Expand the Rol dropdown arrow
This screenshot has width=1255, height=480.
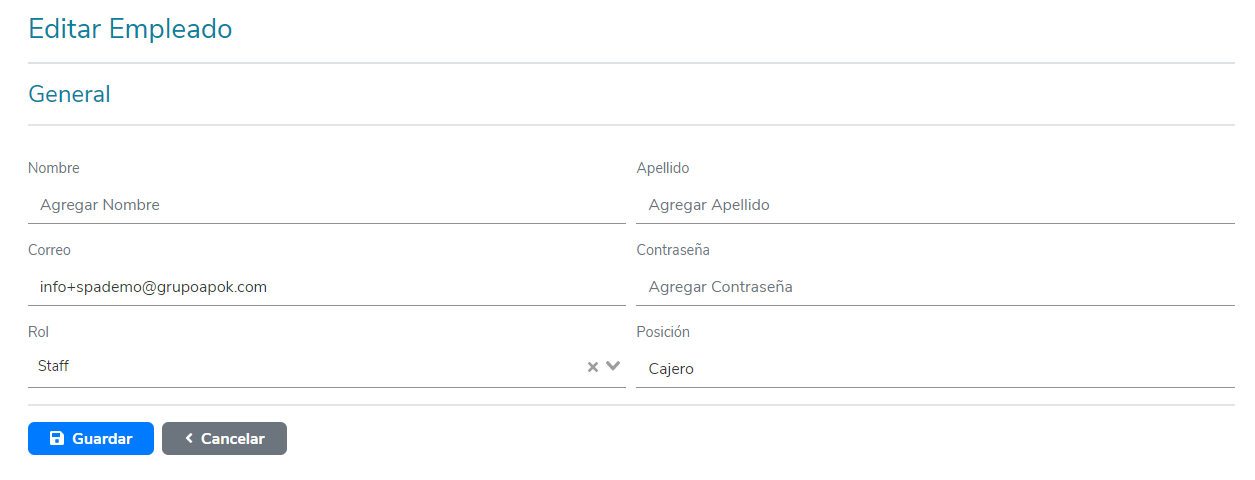[x=613, y=366]
